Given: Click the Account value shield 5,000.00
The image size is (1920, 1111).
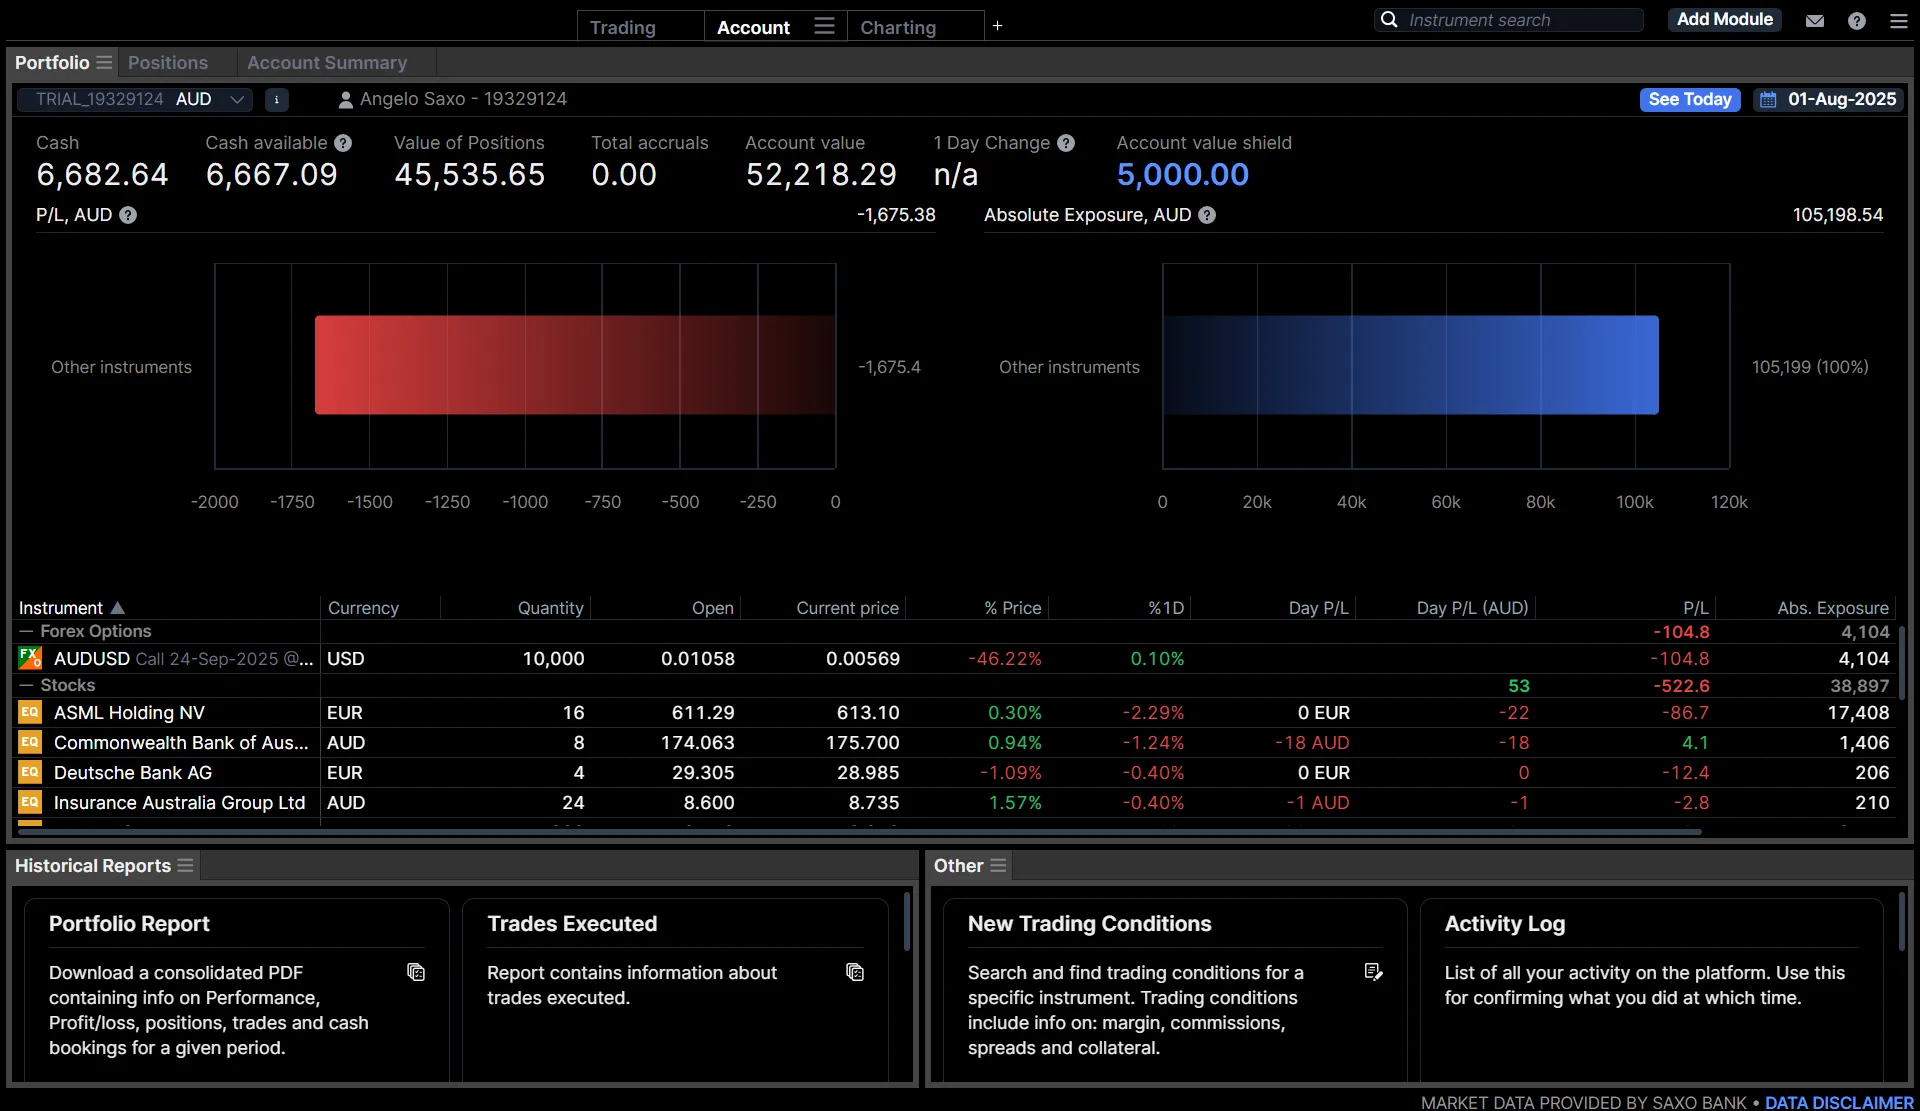Looking at the screenshot, I should (1182, 175).
